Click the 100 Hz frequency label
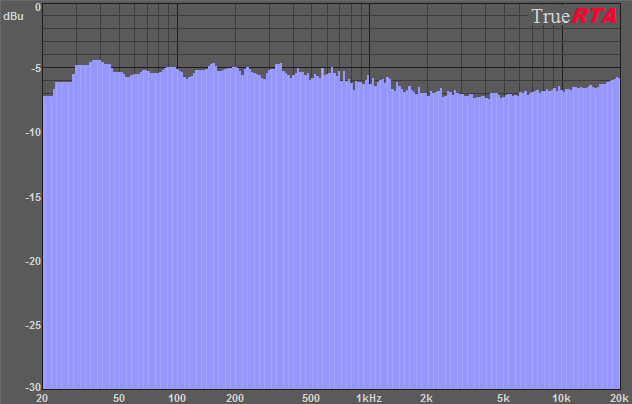The image size is (632, 404). (x=177, y=398)
